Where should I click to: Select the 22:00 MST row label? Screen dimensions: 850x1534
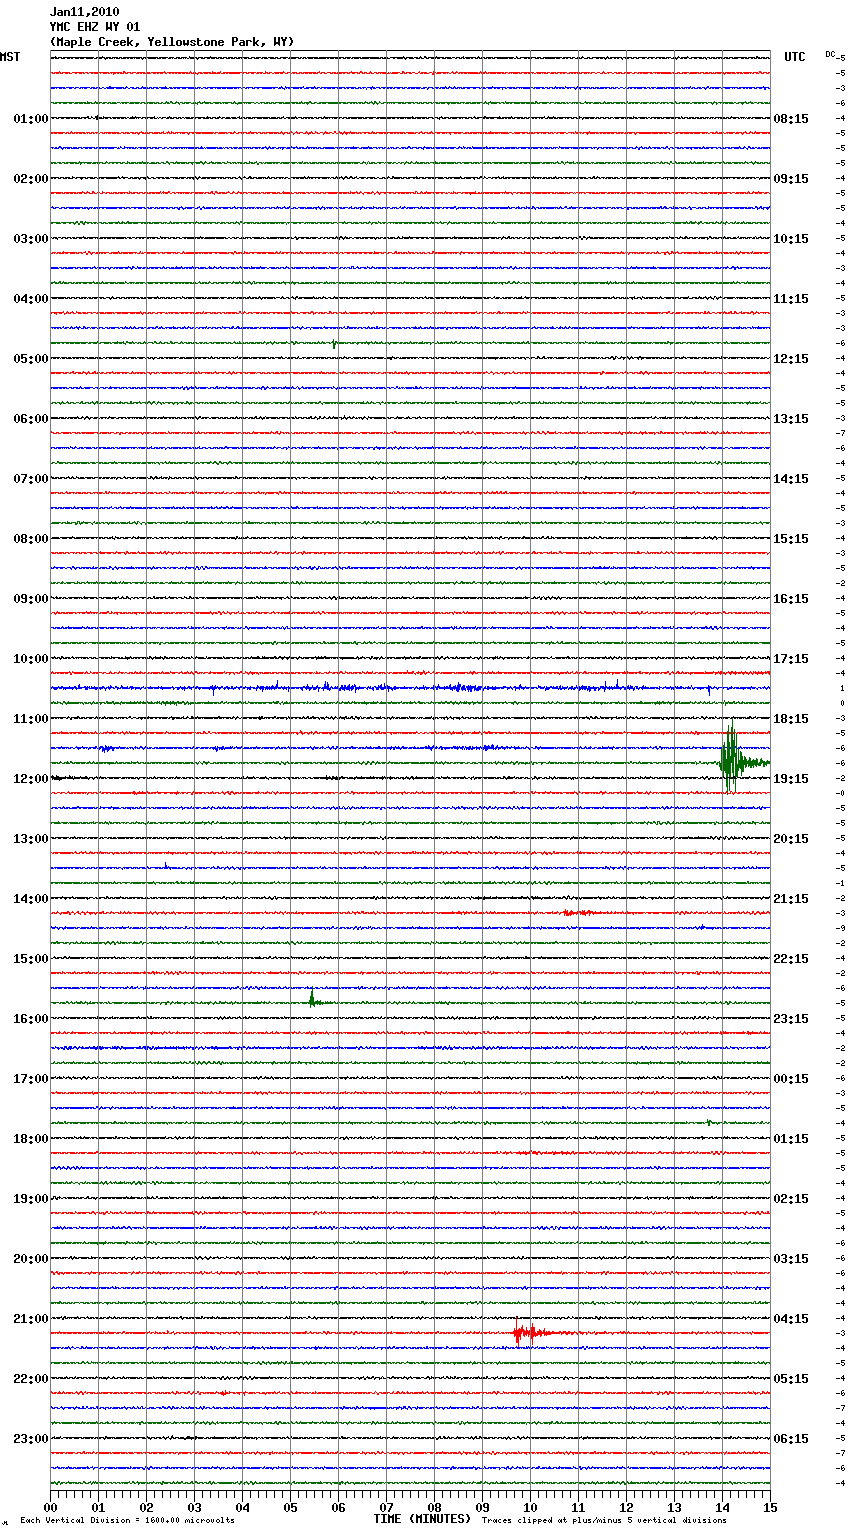click(31, 1379)
